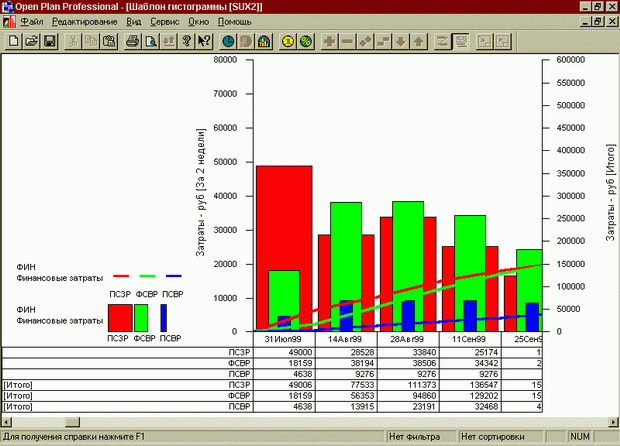Screen dimensions: 620x446
Task: Click the Open file folder icon
Action: (x=32, y=42)
